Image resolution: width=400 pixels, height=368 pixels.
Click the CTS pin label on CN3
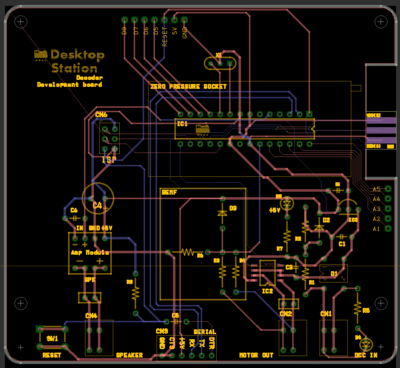172,344
